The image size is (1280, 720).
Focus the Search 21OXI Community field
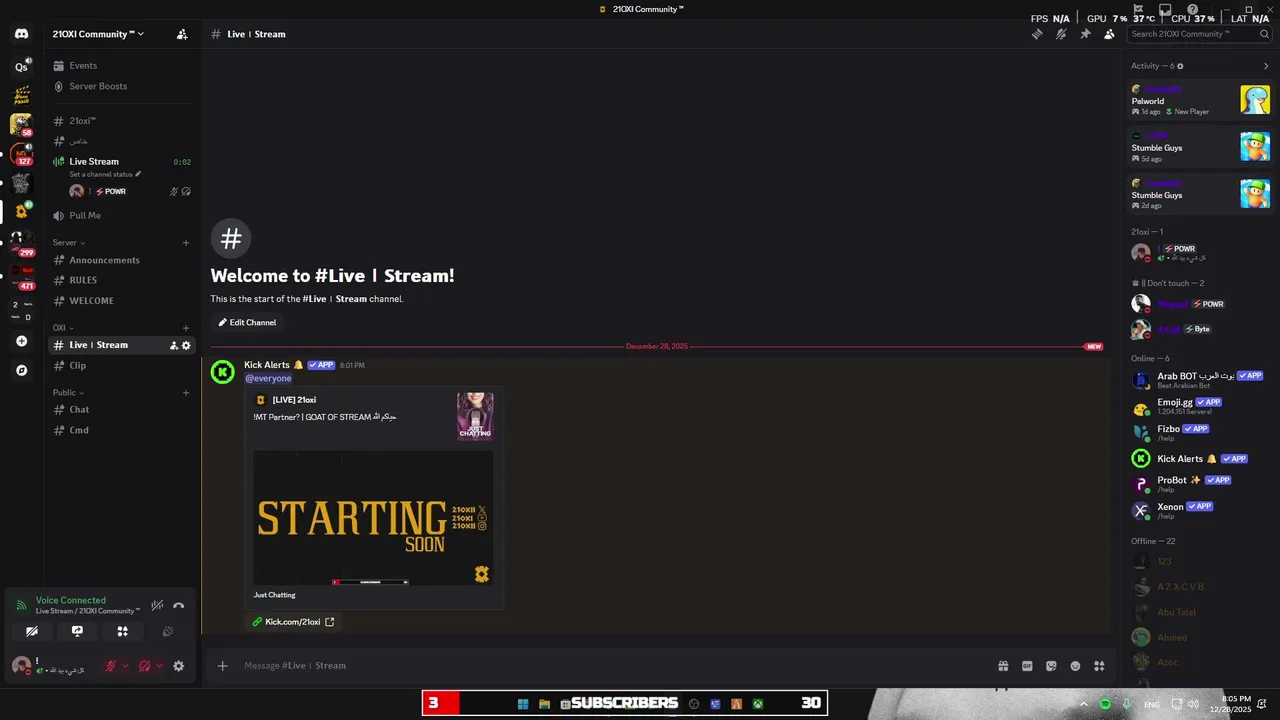pyautogui.click(x=1198, y=34)
